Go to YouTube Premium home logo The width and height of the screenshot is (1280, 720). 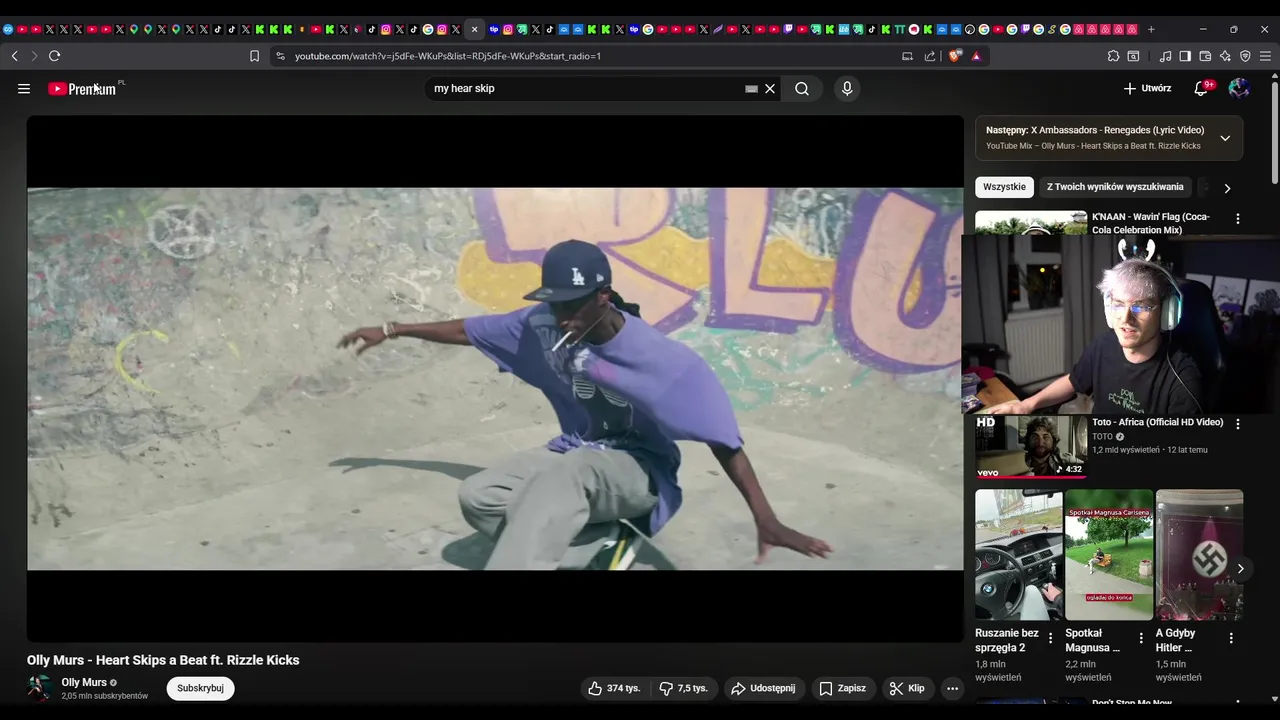(x=82, y=89)
